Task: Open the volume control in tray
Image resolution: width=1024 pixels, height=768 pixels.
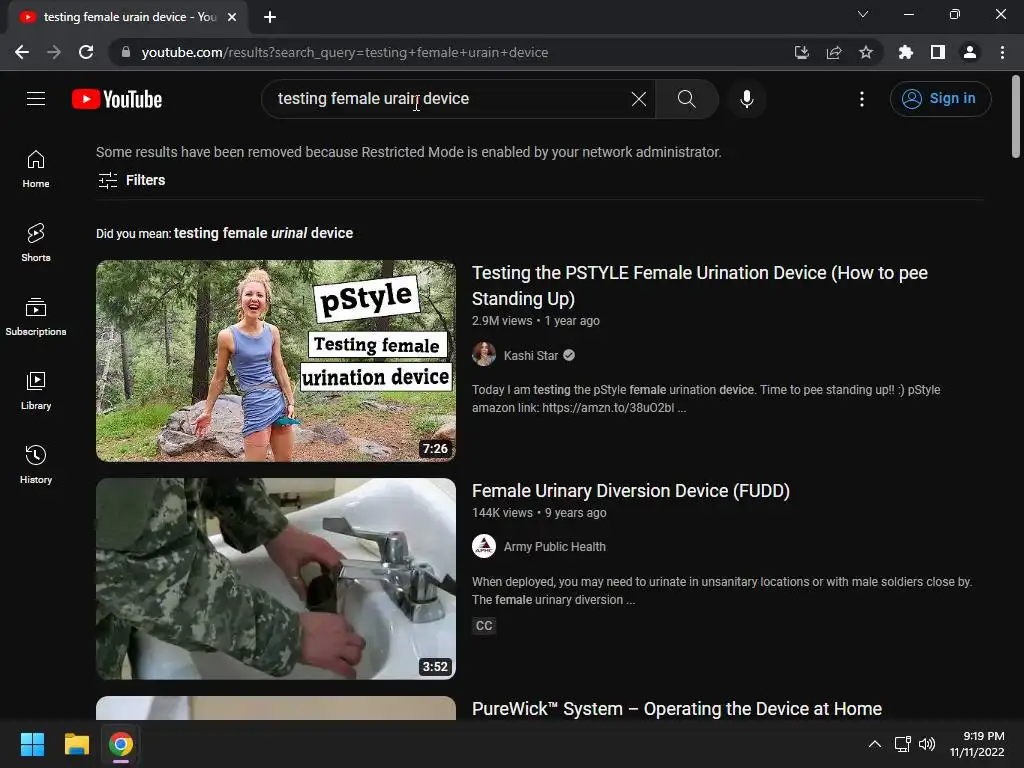Action: click(927, 744)
